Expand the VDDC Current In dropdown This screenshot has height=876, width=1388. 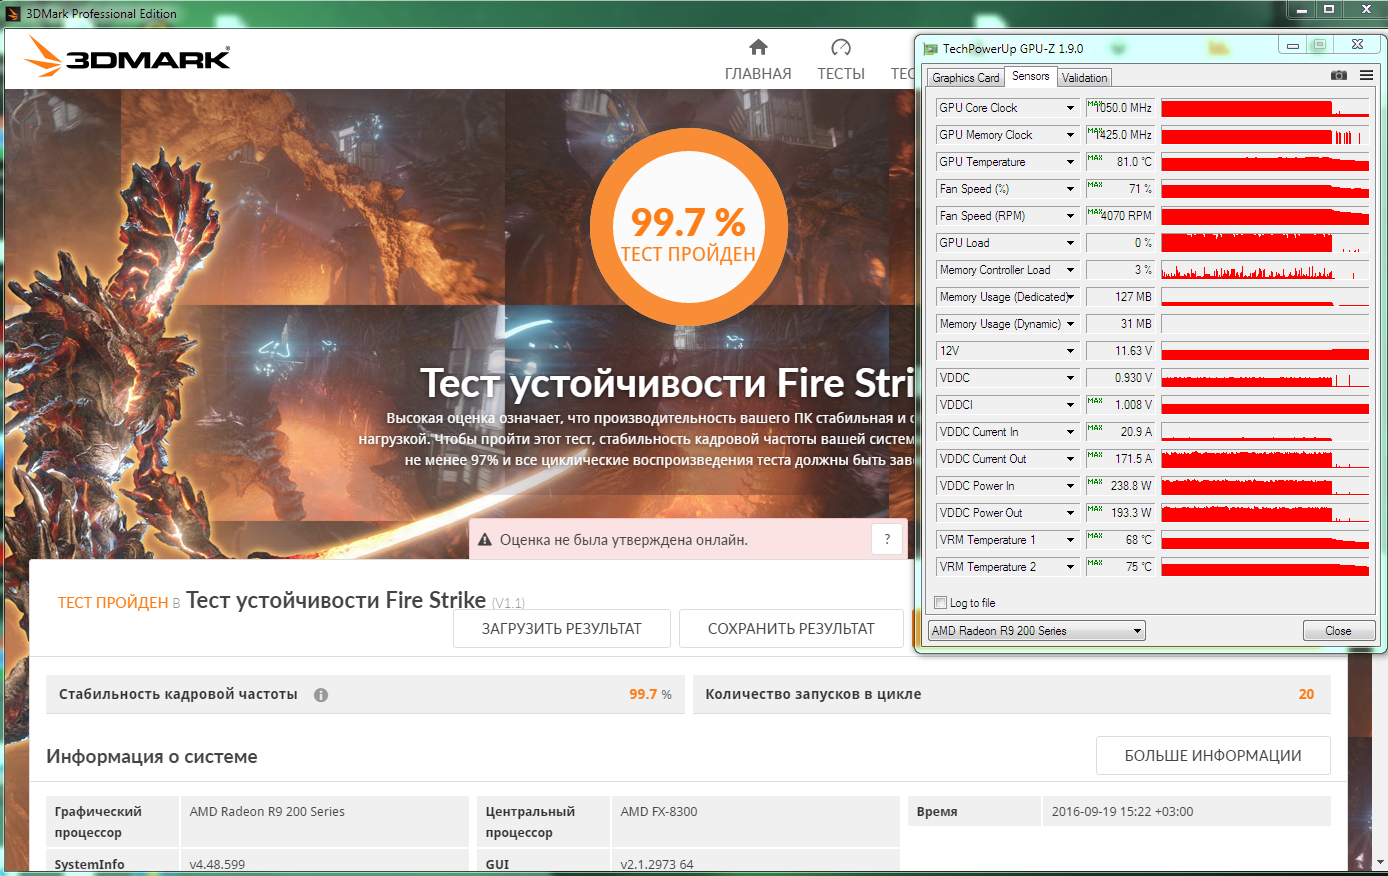point(1070,432)
